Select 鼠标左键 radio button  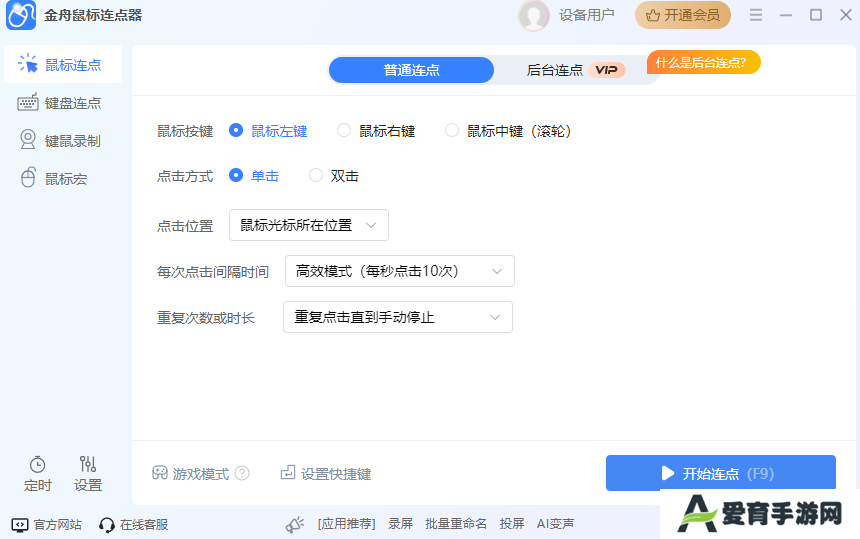236,131
